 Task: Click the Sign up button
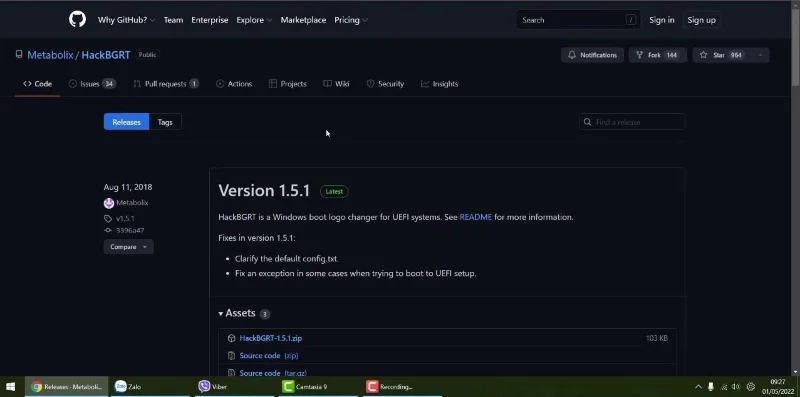[702, 20]
